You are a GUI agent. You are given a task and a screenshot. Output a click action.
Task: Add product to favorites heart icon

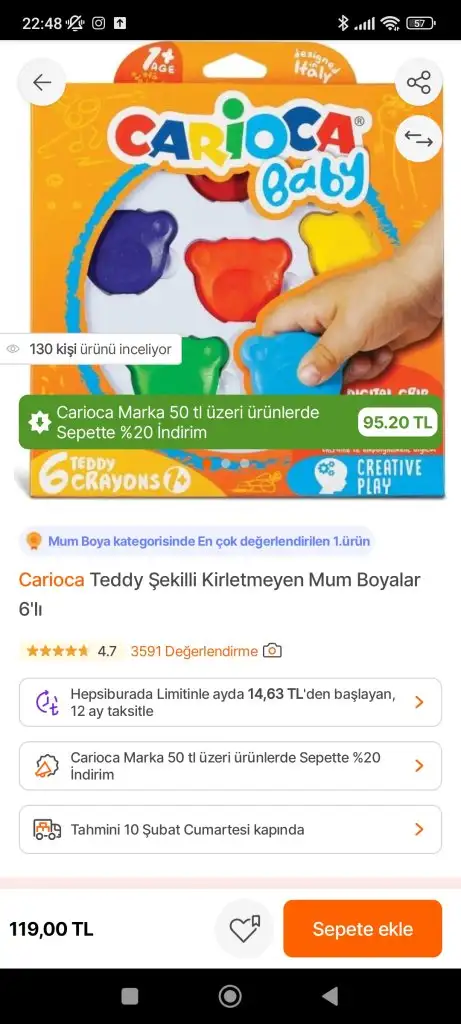click(x=244, y=929)
